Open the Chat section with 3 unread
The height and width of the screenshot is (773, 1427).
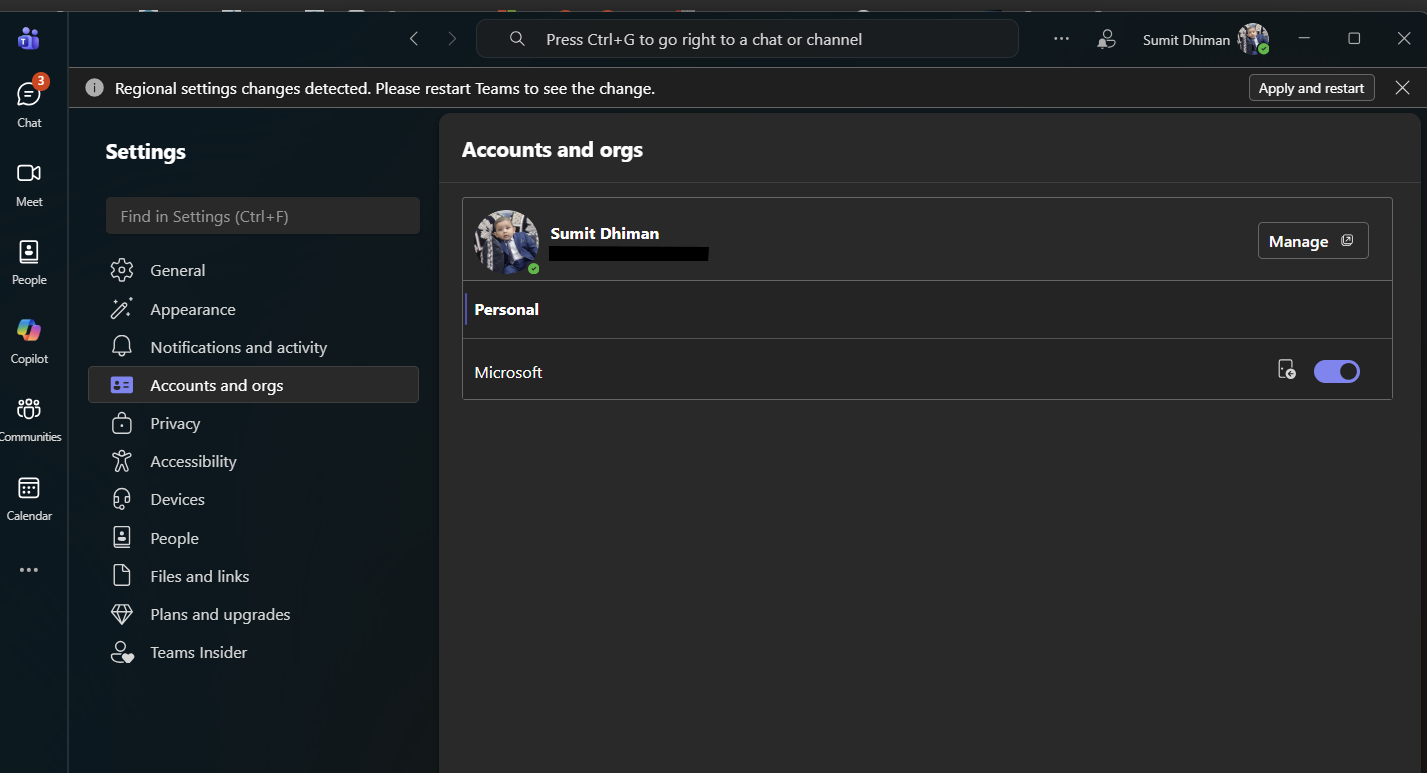[x=29, y=103]
